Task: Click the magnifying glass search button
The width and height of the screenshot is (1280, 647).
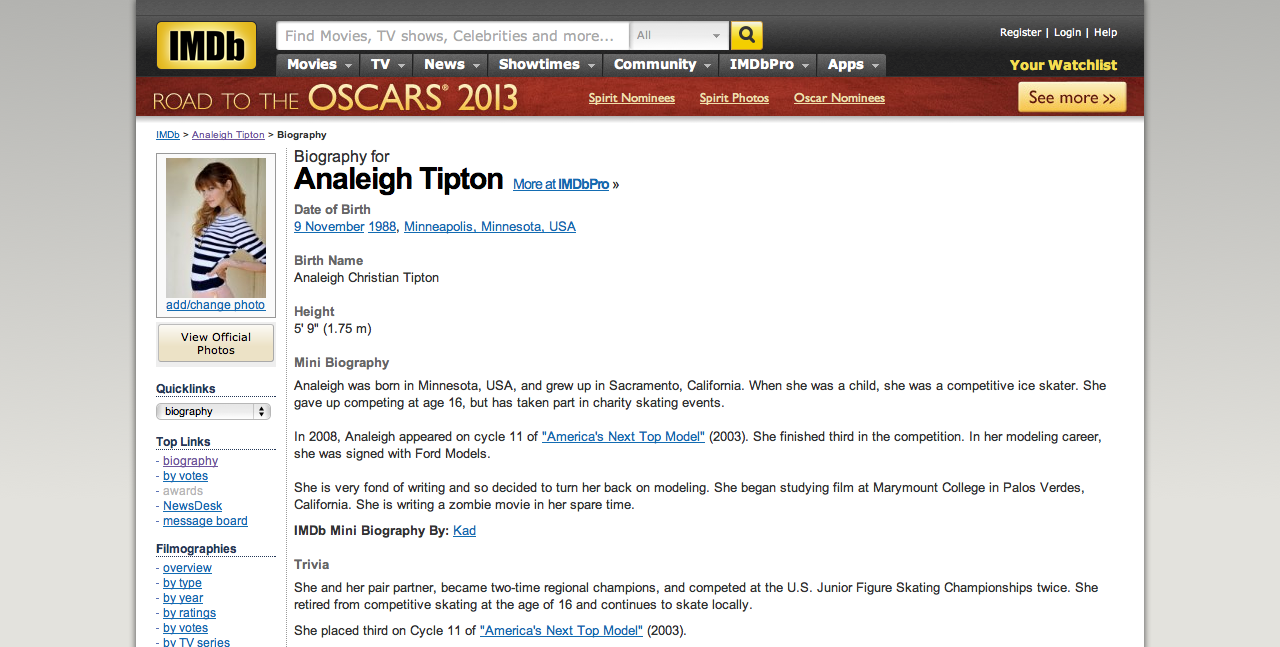Action: pos(747,36)
